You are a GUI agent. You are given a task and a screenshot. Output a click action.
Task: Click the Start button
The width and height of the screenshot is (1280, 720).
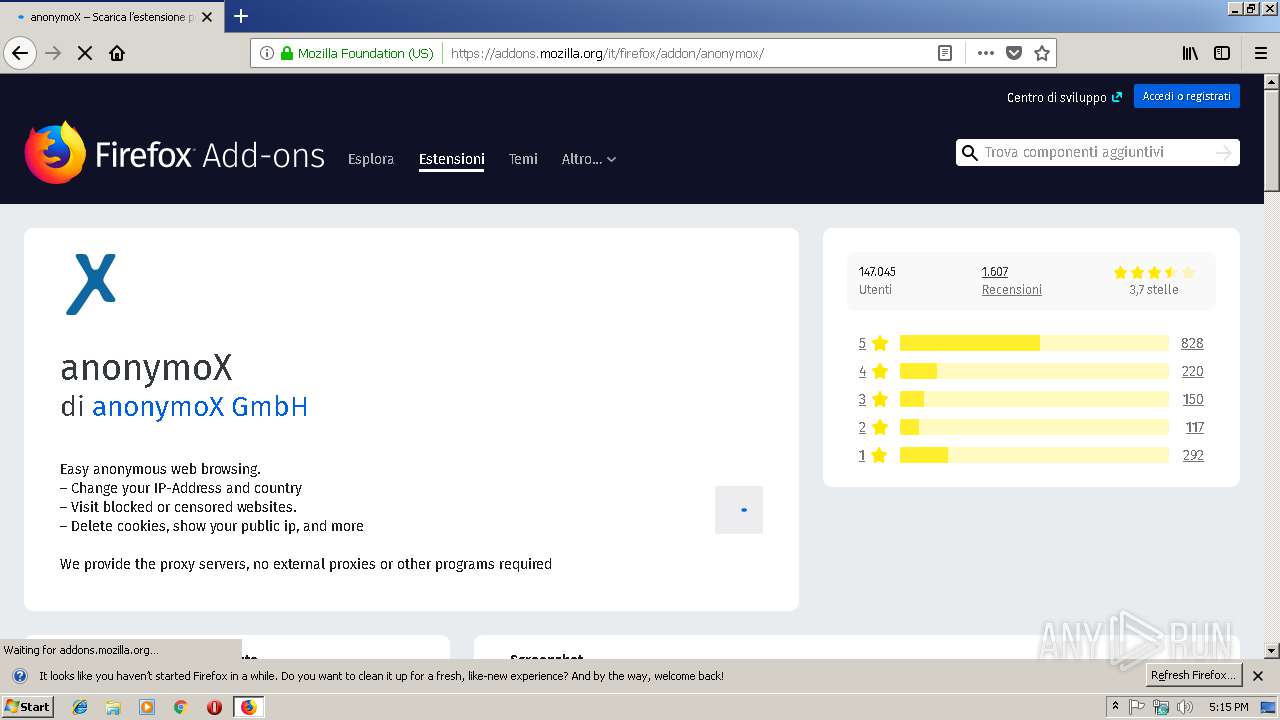pyautogui.click(x=28, y=707)
